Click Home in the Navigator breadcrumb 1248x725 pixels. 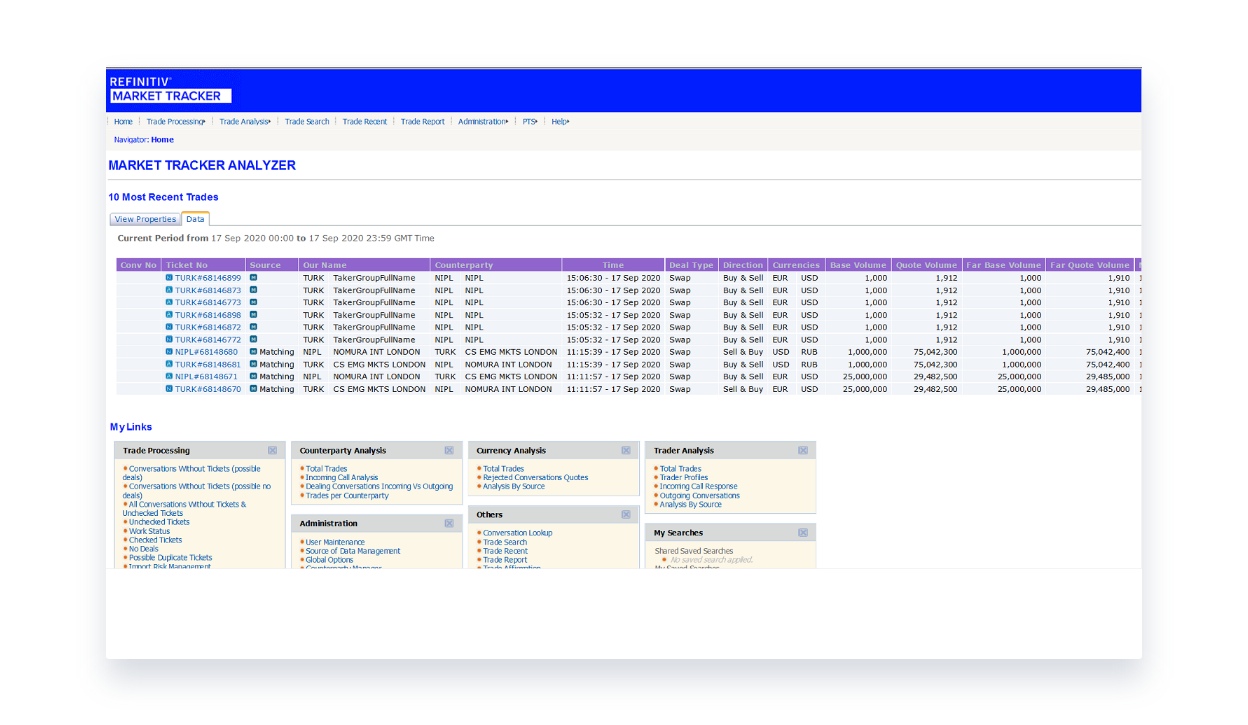(162, 140)
